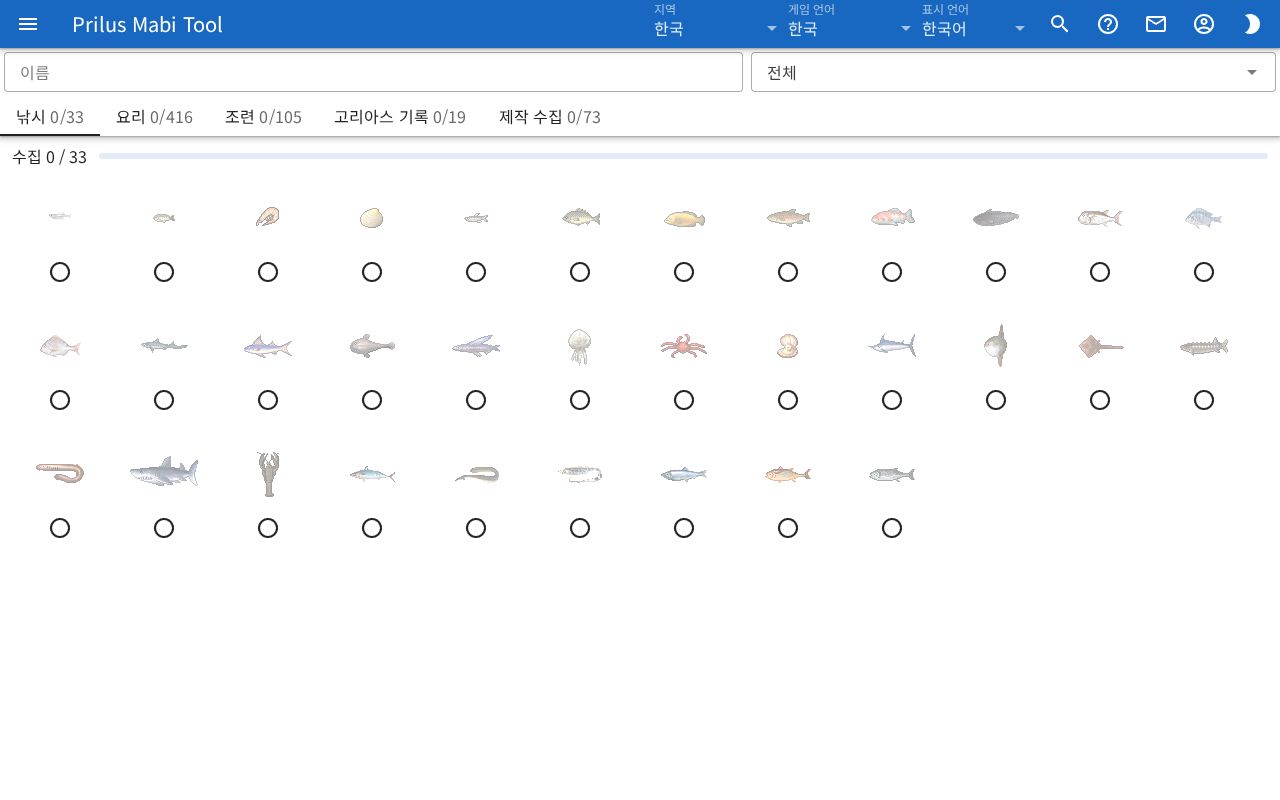Click the Prilus Mabi Tool title
Screen dimensions: 1280x800
coord(147,24)
